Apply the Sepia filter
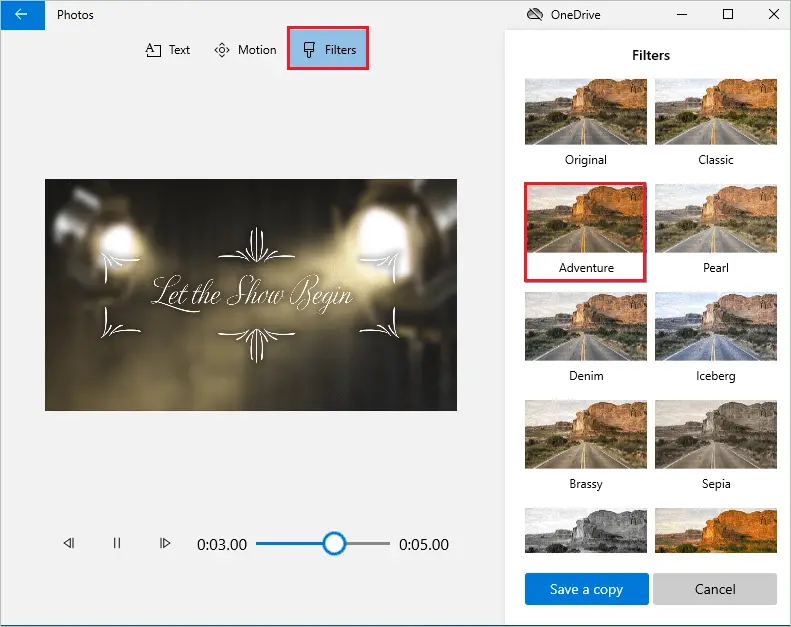Screen dimensions: 791x627 (x=715, y=436)
